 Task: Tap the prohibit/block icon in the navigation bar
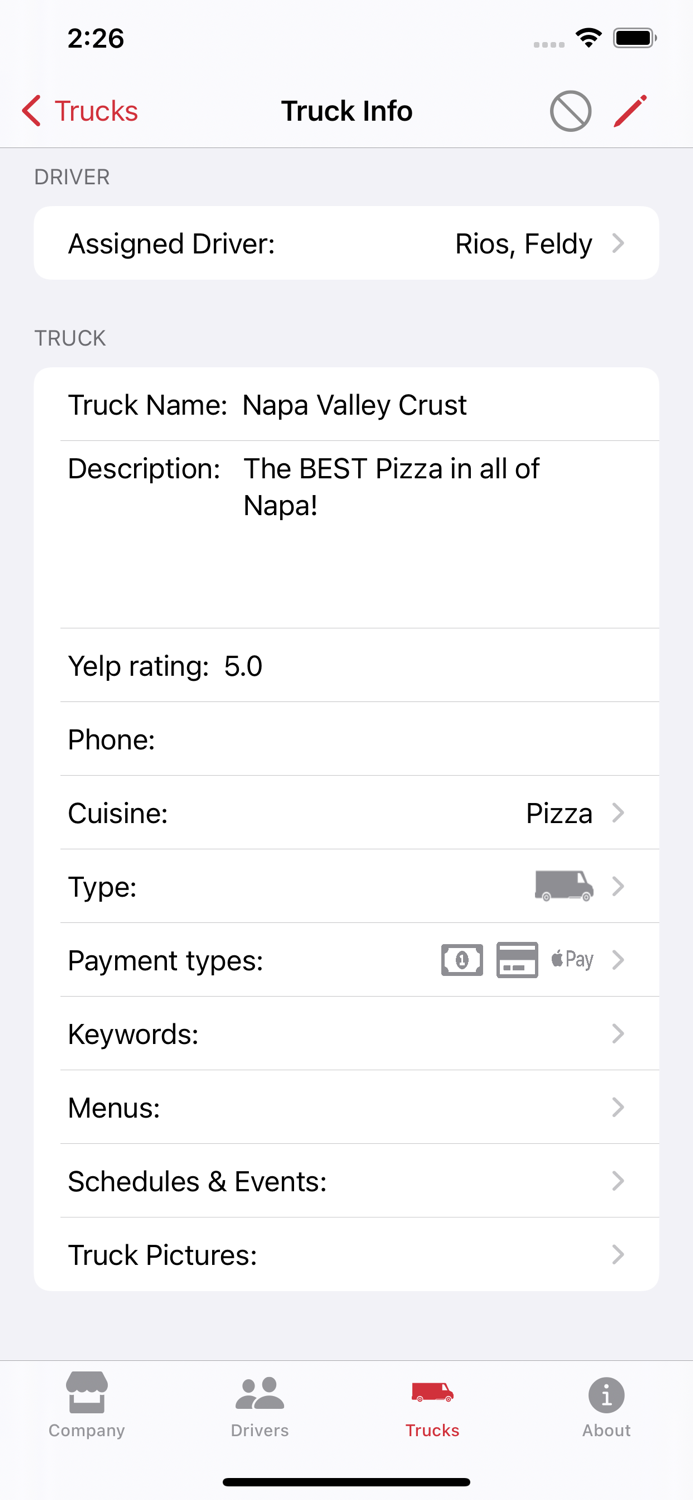pos(570,110)
